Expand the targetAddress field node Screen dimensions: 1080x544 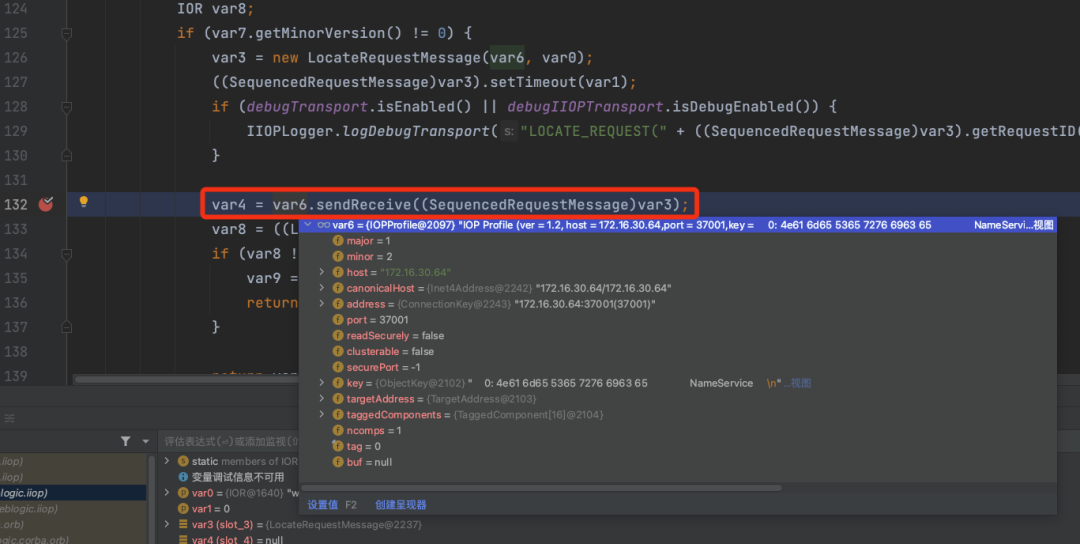point(322,399)
